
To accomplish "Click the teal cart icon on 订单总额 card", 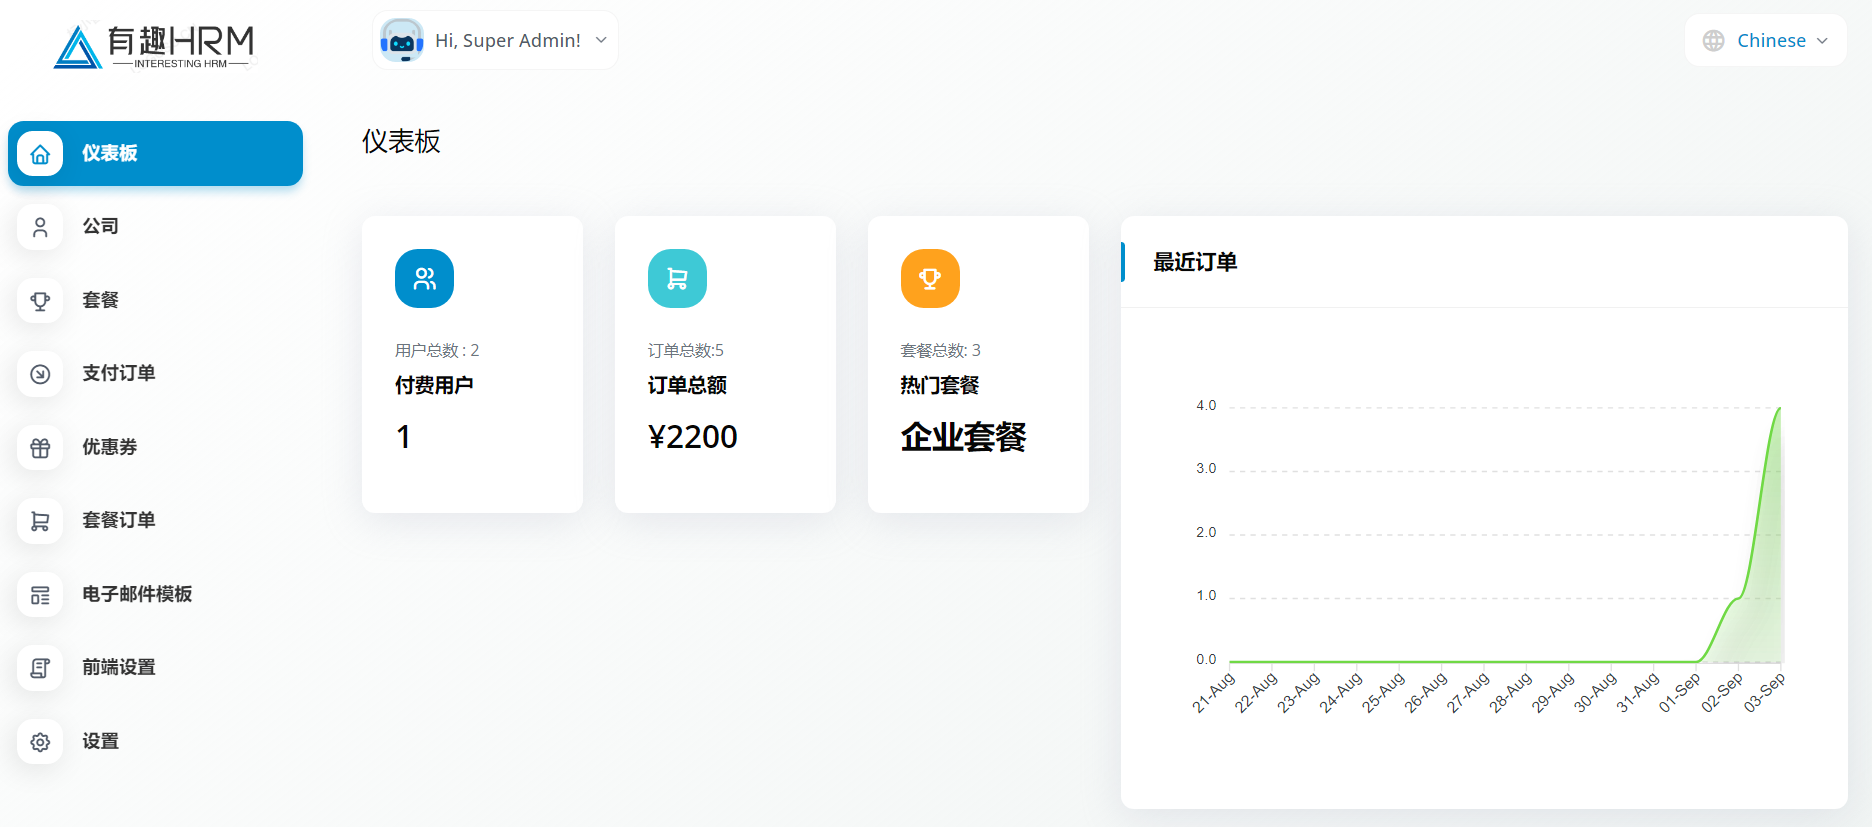I will (677, 279).
